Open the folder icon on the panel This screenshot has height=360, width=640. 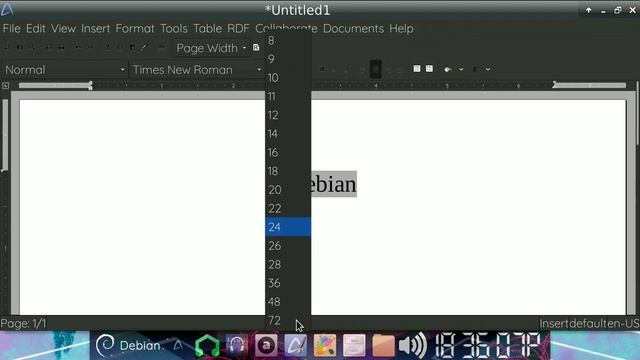tap(383, 345)
